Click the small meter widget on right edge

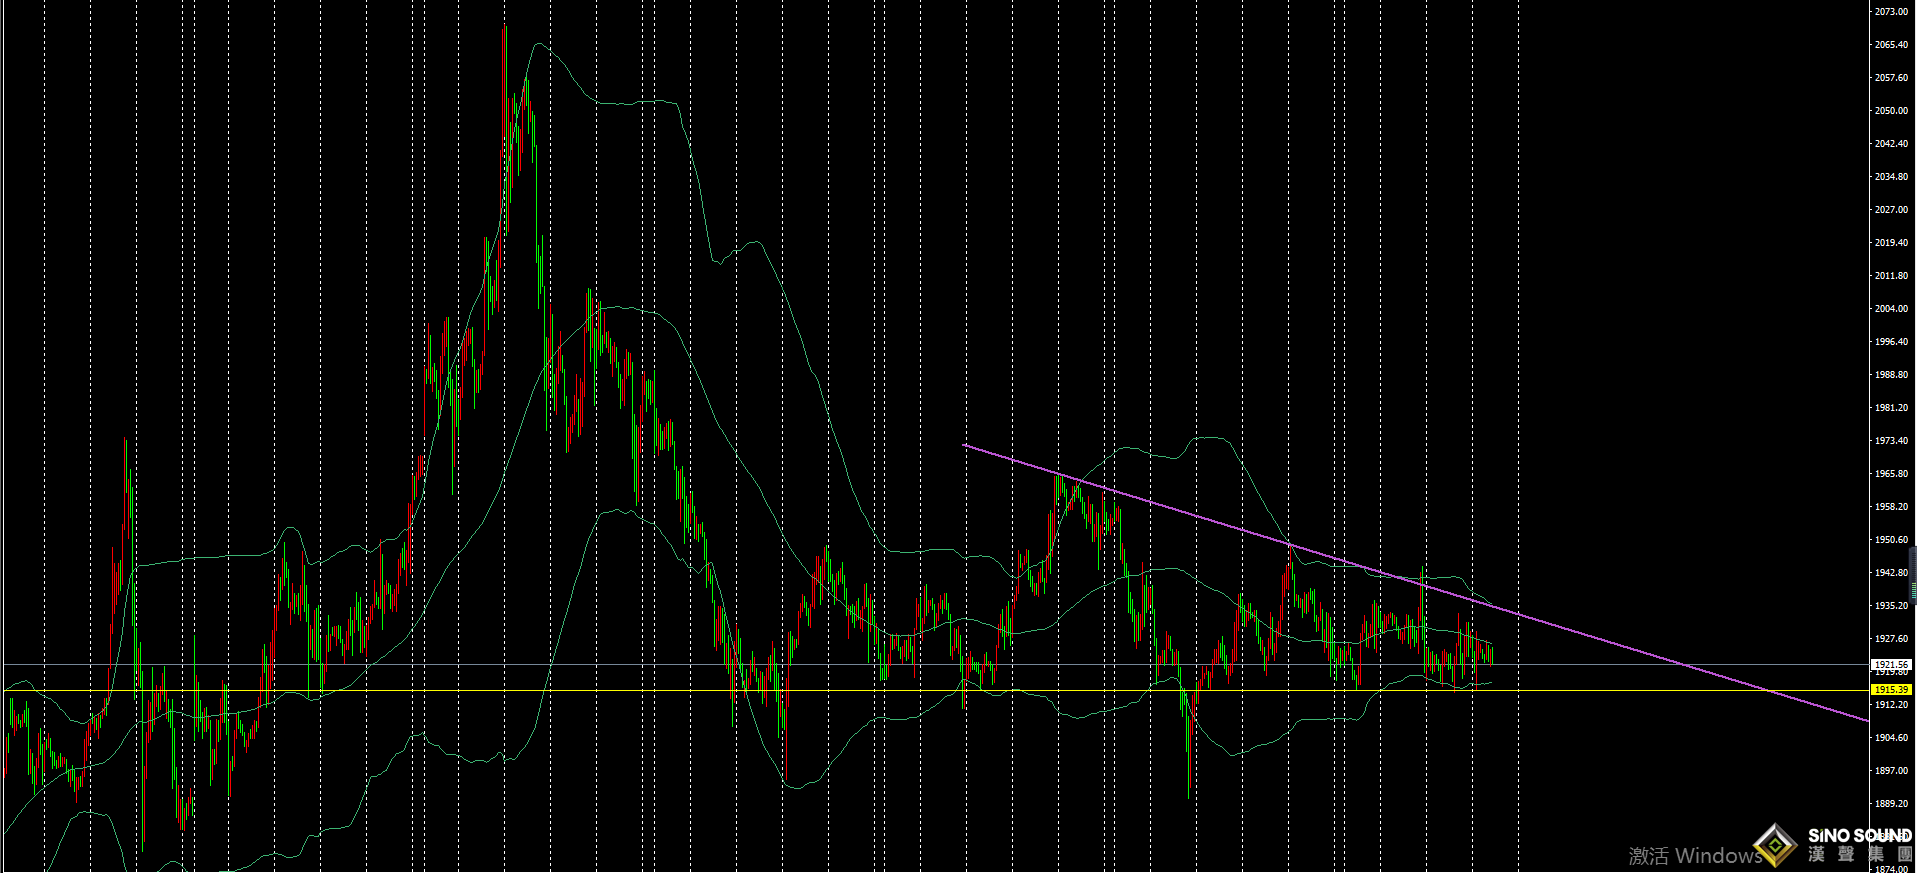(1912, 573)
